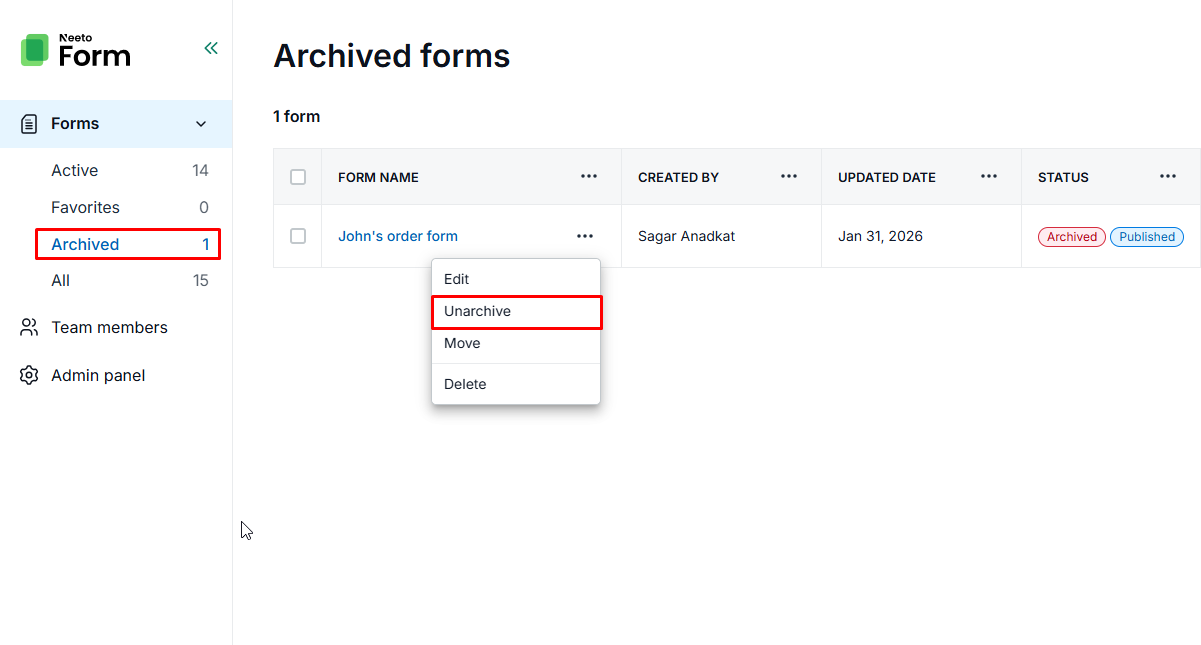1201x645 pixels.
Task: Open the Updated Date column options ellipsis
Action: 989,177
